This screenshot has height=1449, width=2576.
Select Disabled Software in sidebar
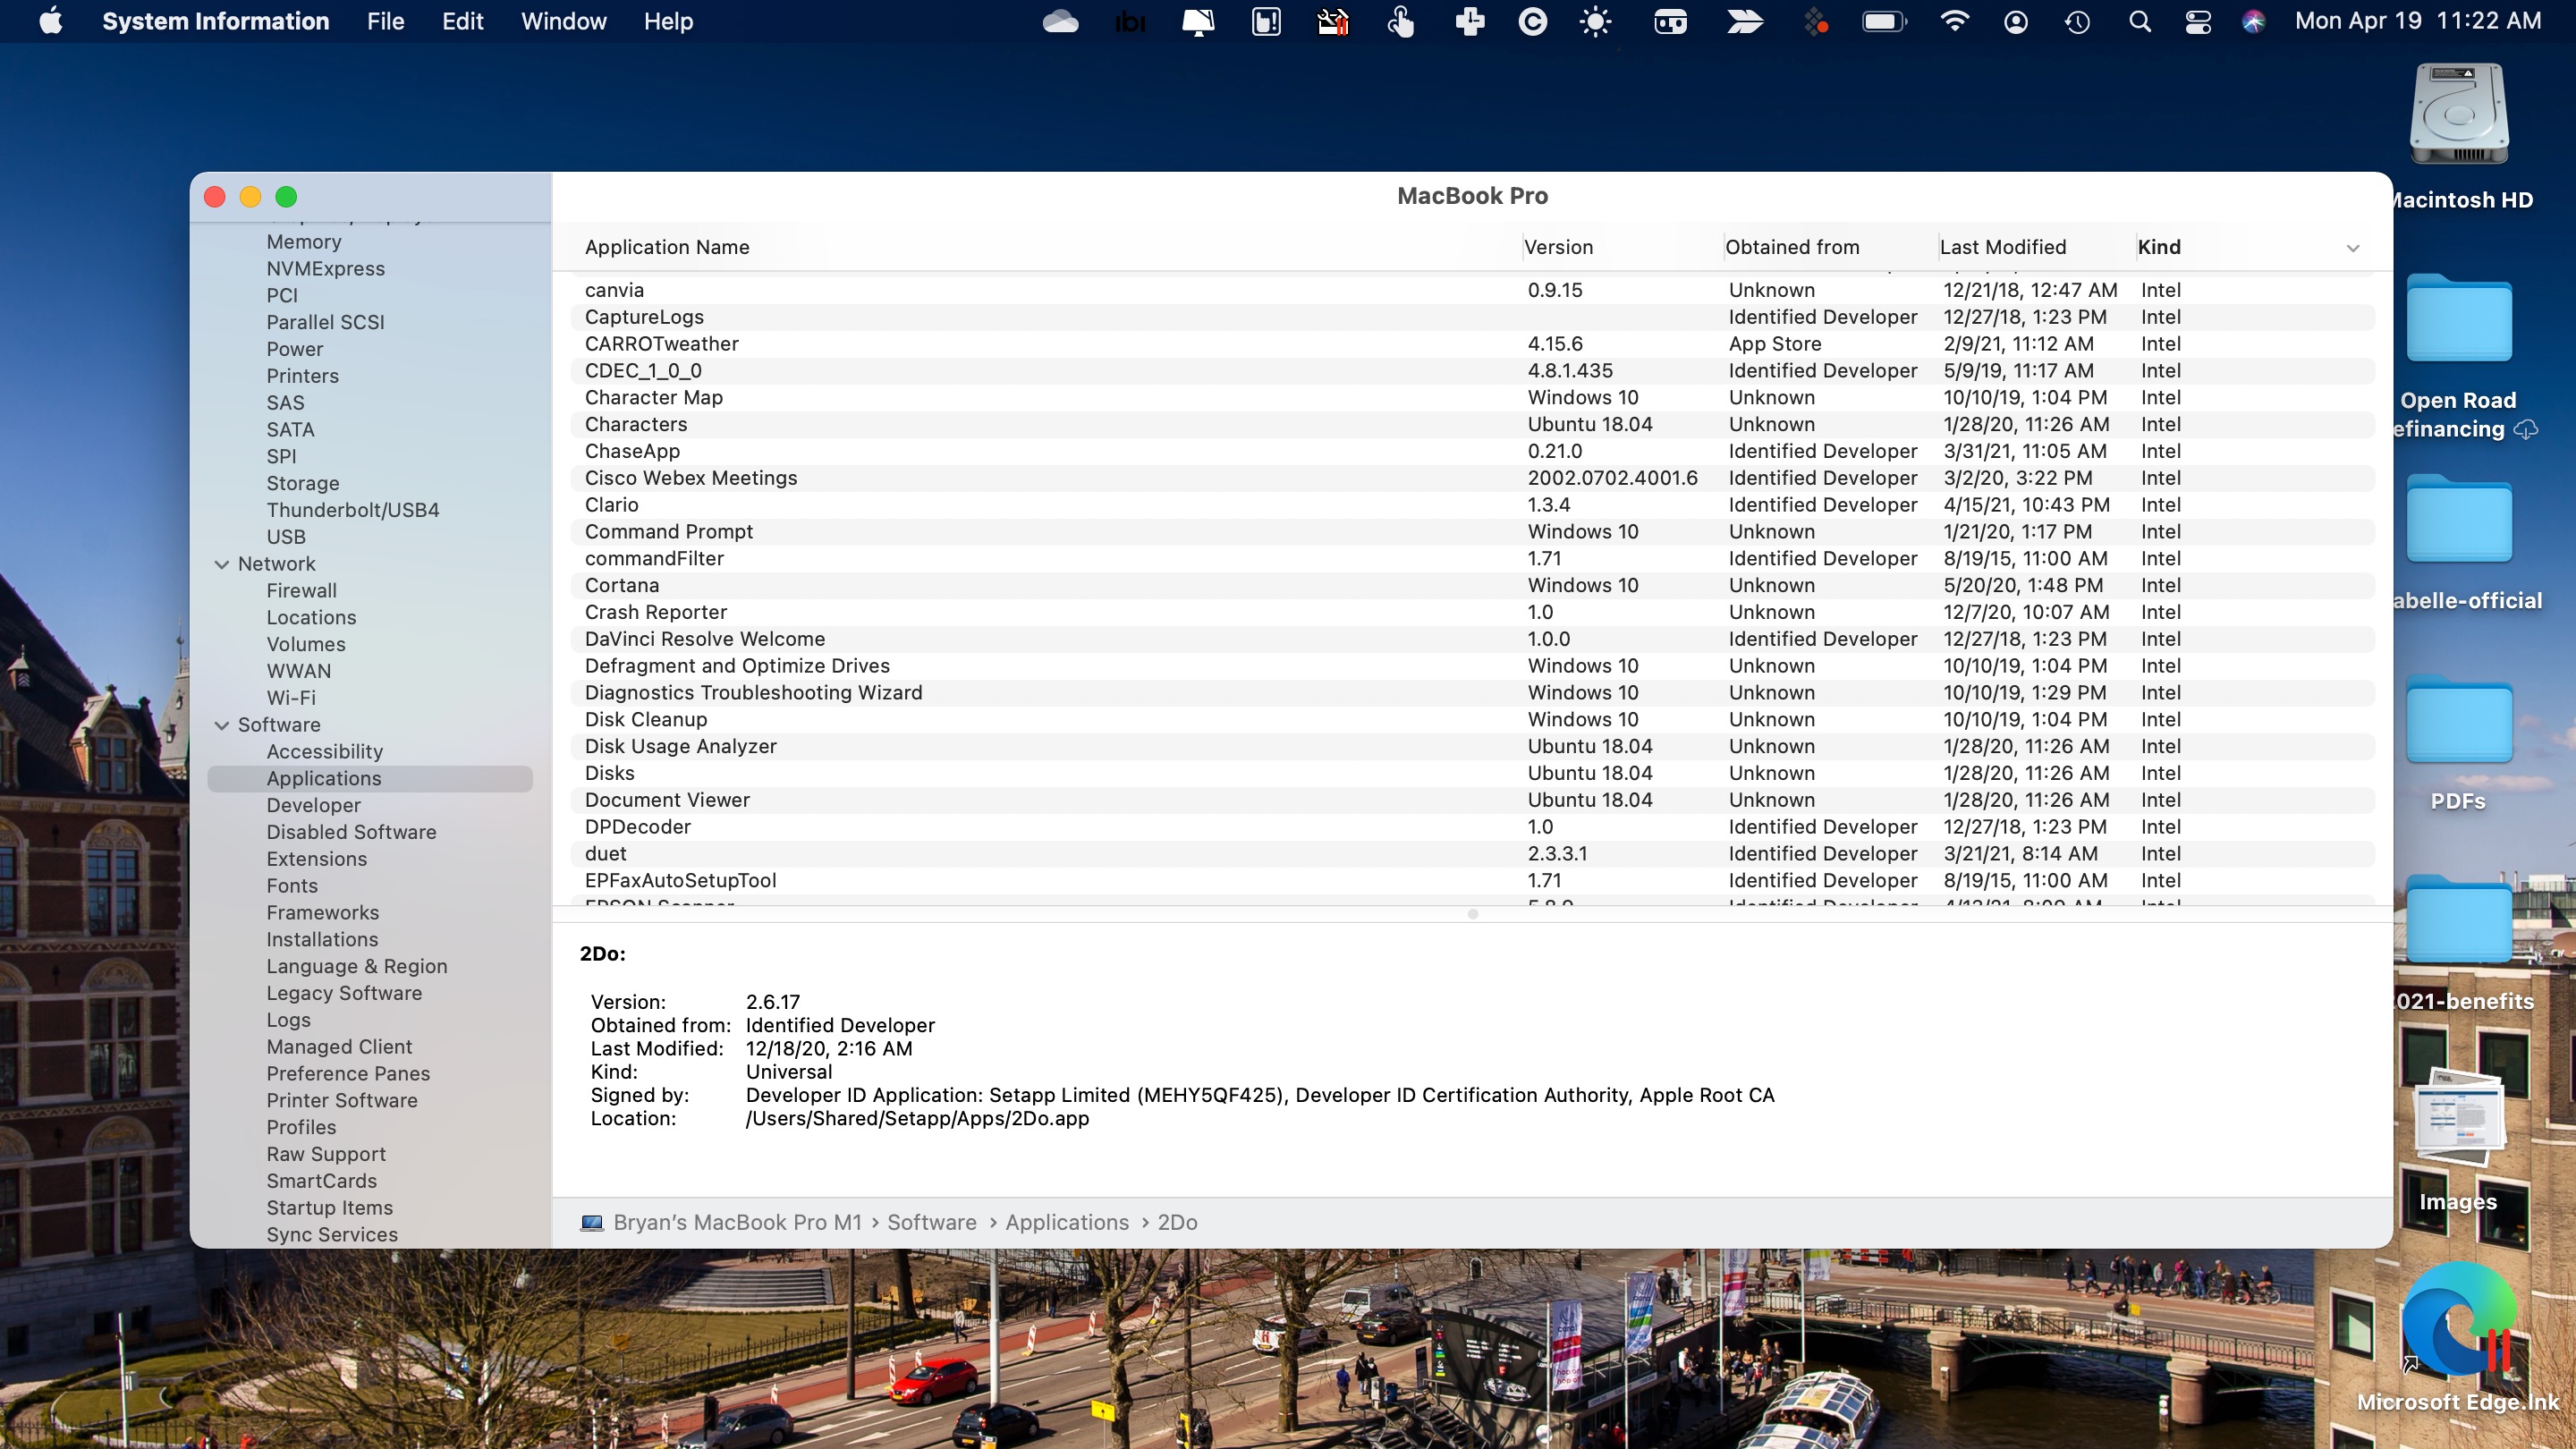(351, 832)
